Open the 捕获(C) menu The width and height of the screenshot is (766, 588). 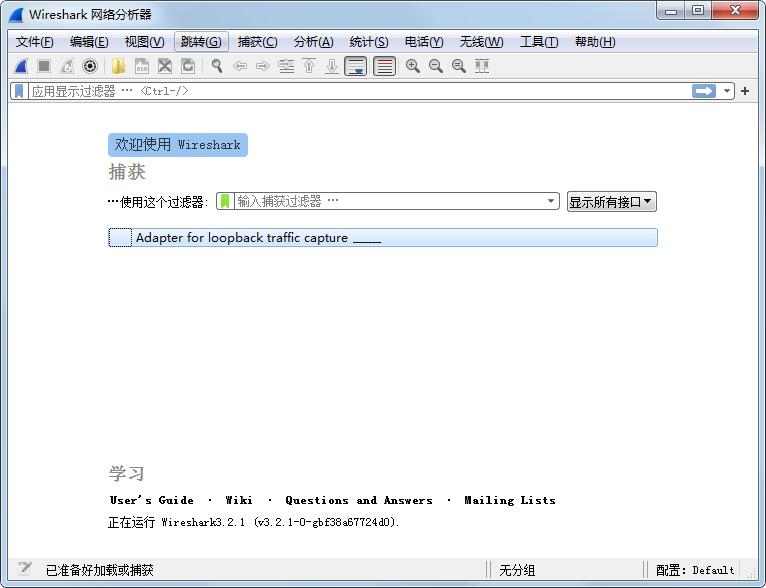click(x=257, y=42)
